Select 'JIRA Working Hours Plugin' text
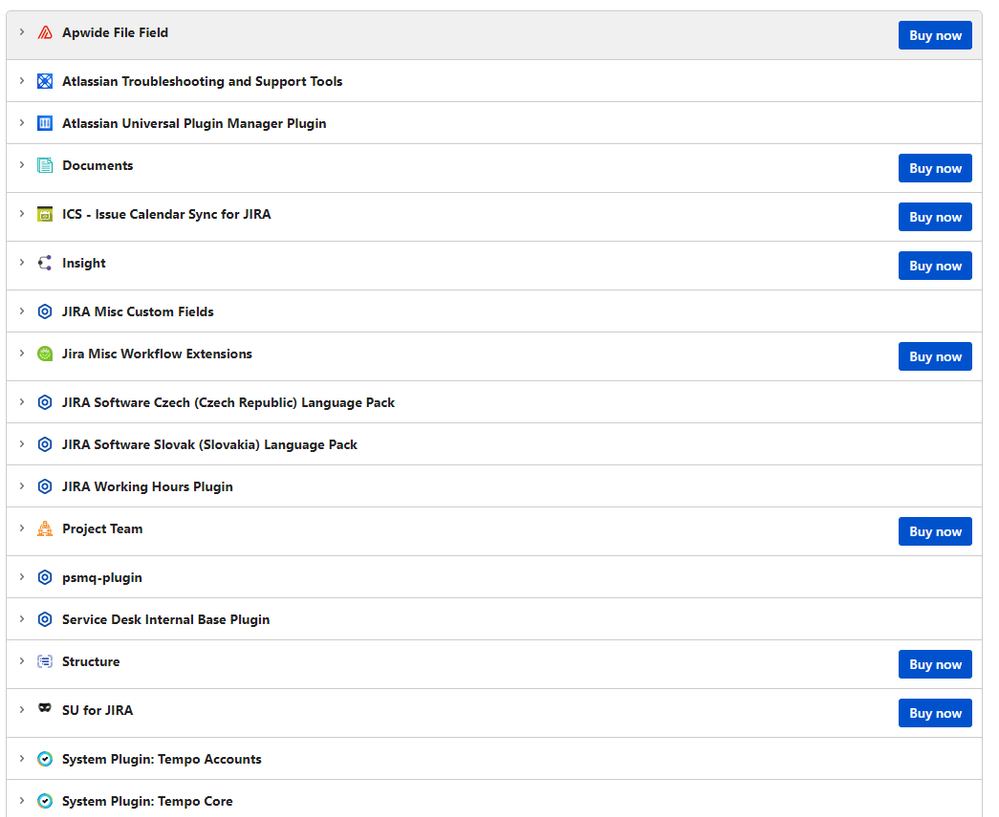This screenshot has width=999, height=817. click(147, 487)
